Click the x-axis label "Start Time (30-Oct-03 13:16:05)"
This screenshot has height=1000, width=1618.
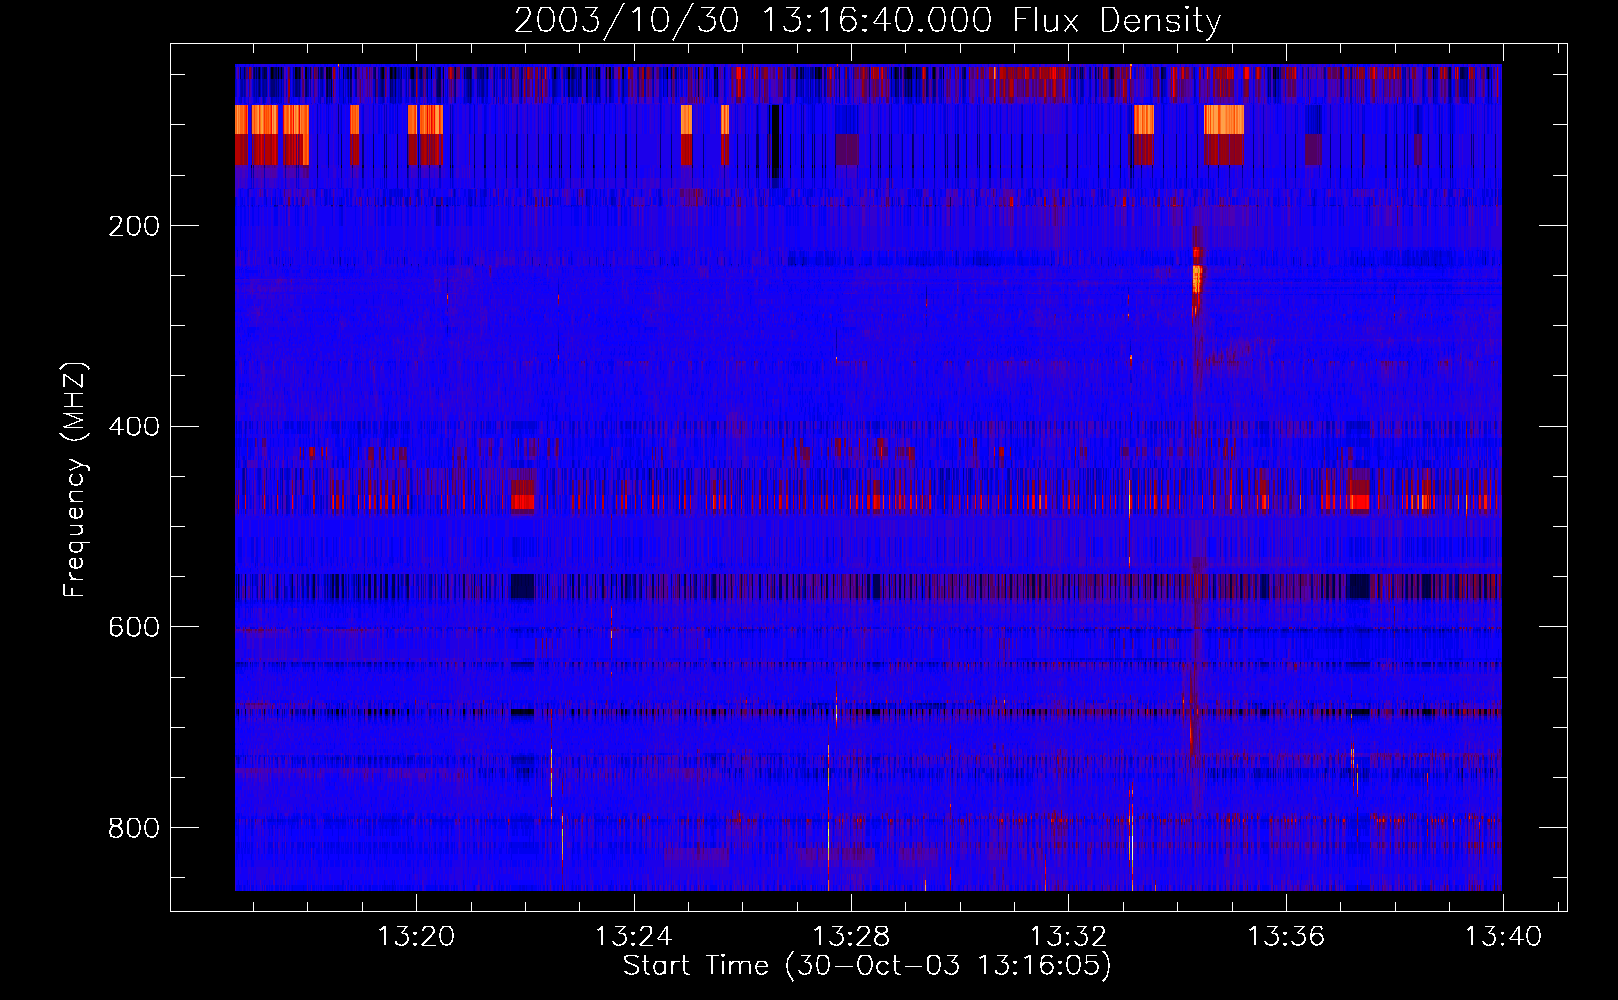(867, 966)
